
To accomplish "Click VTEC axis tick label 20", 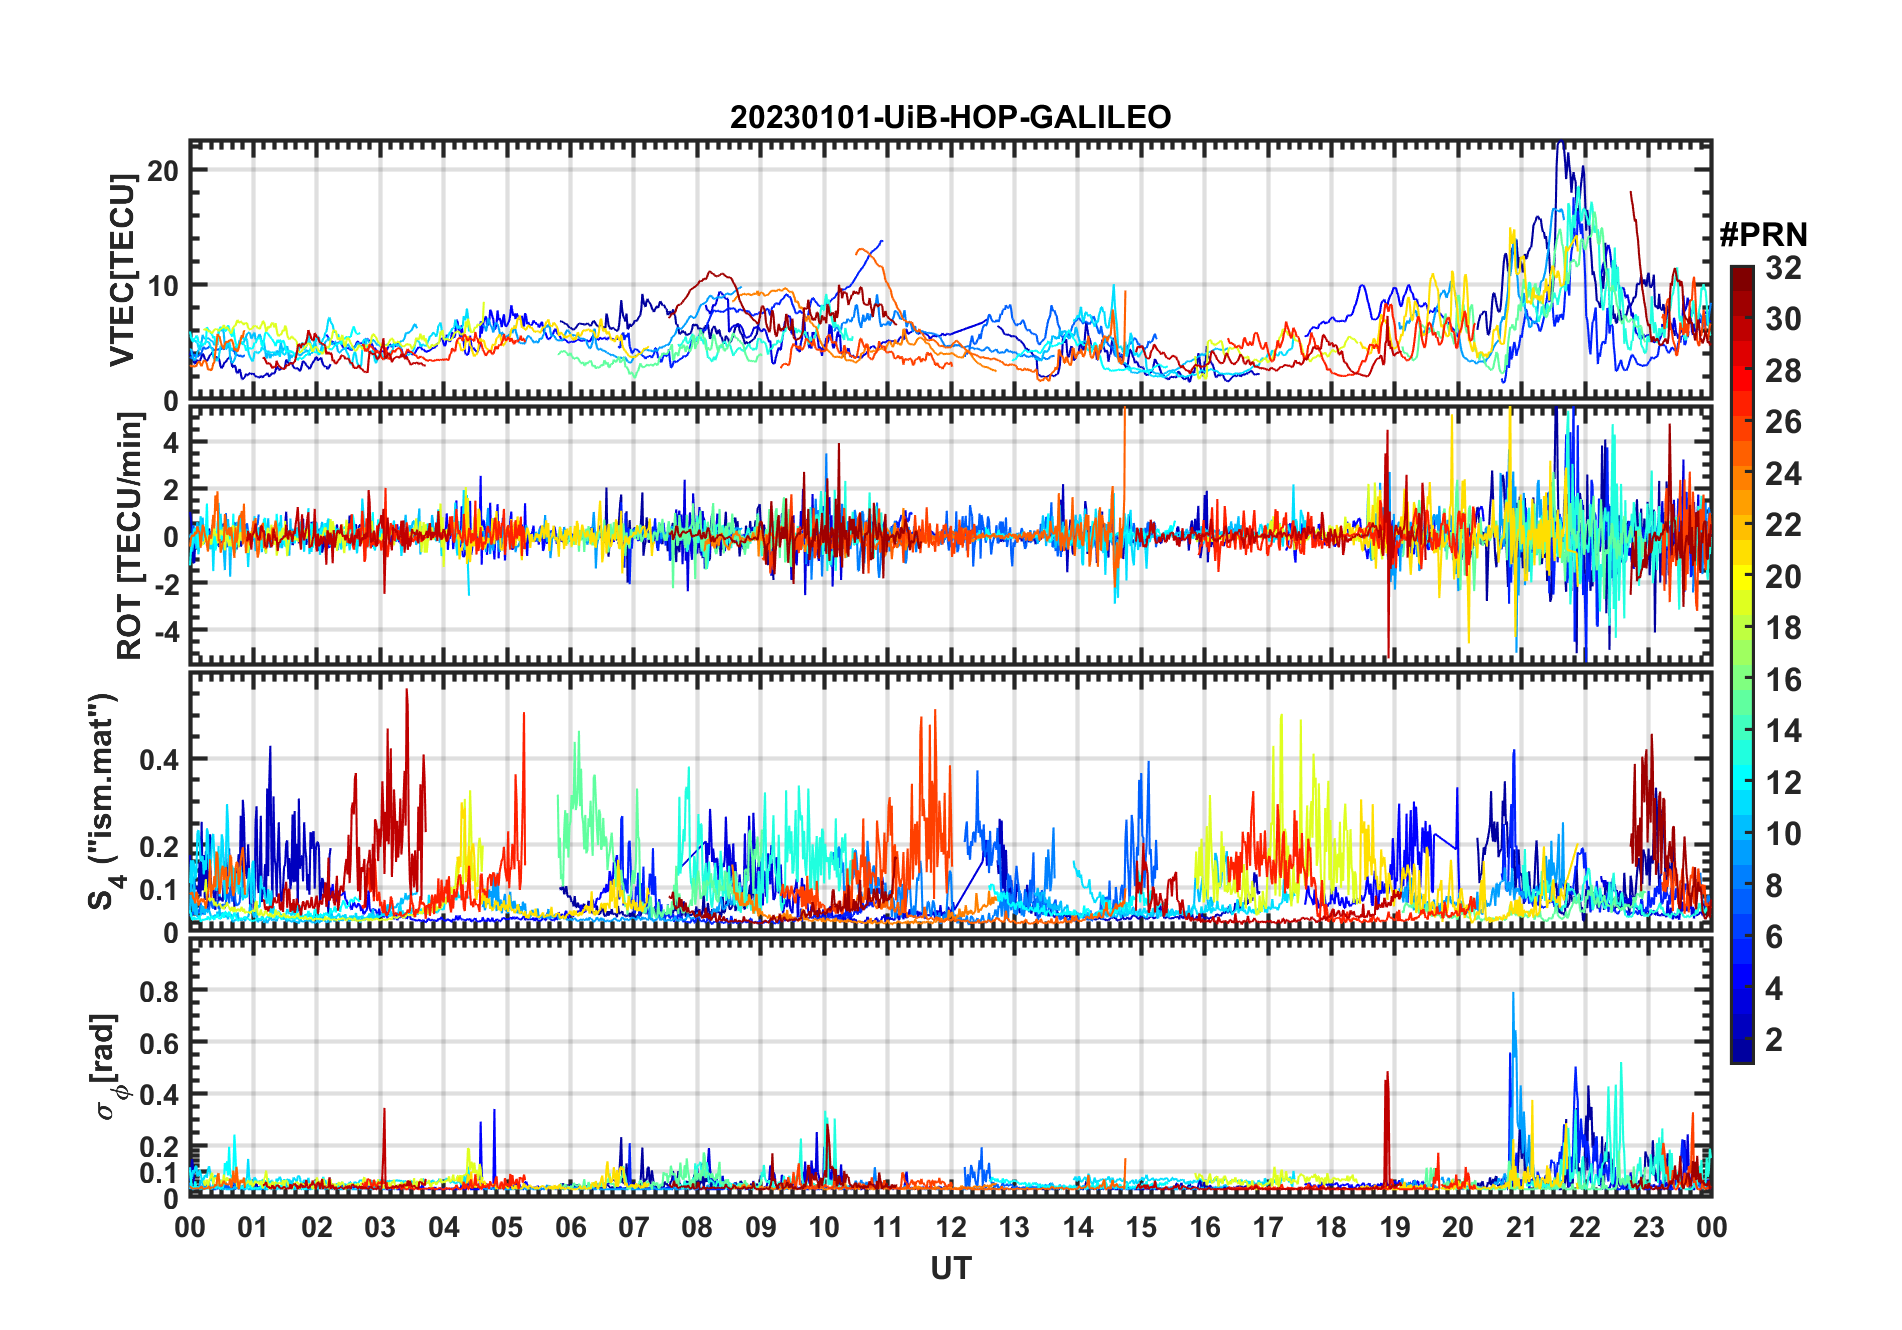I will point(163,171).
